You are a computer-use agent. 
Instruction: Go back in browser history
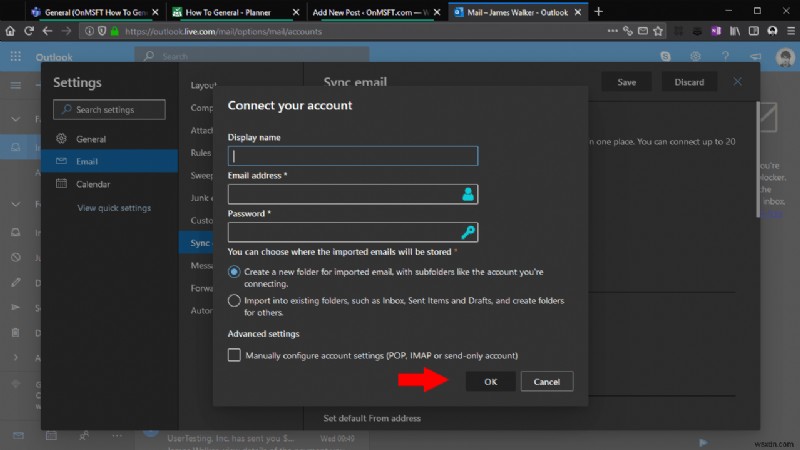tap(47, 31)
